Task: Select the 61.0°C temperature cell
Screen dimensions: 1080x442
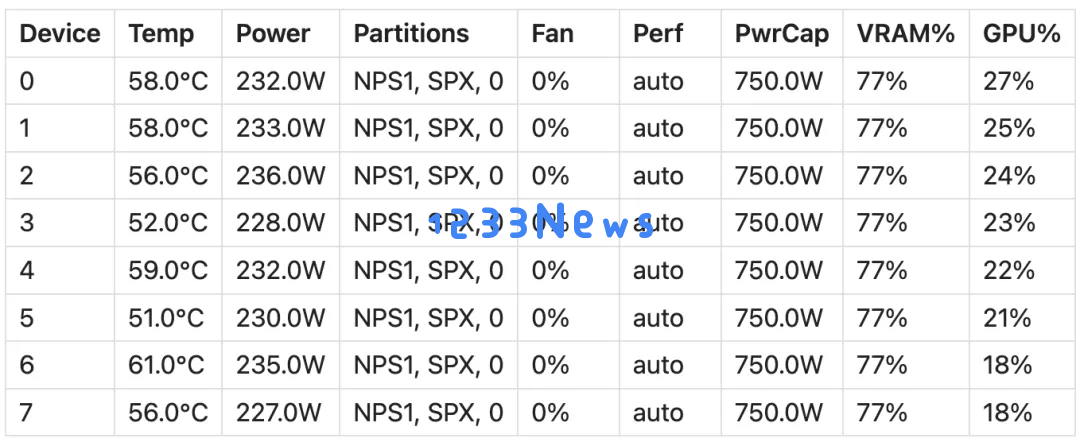Action: (167, 365)
